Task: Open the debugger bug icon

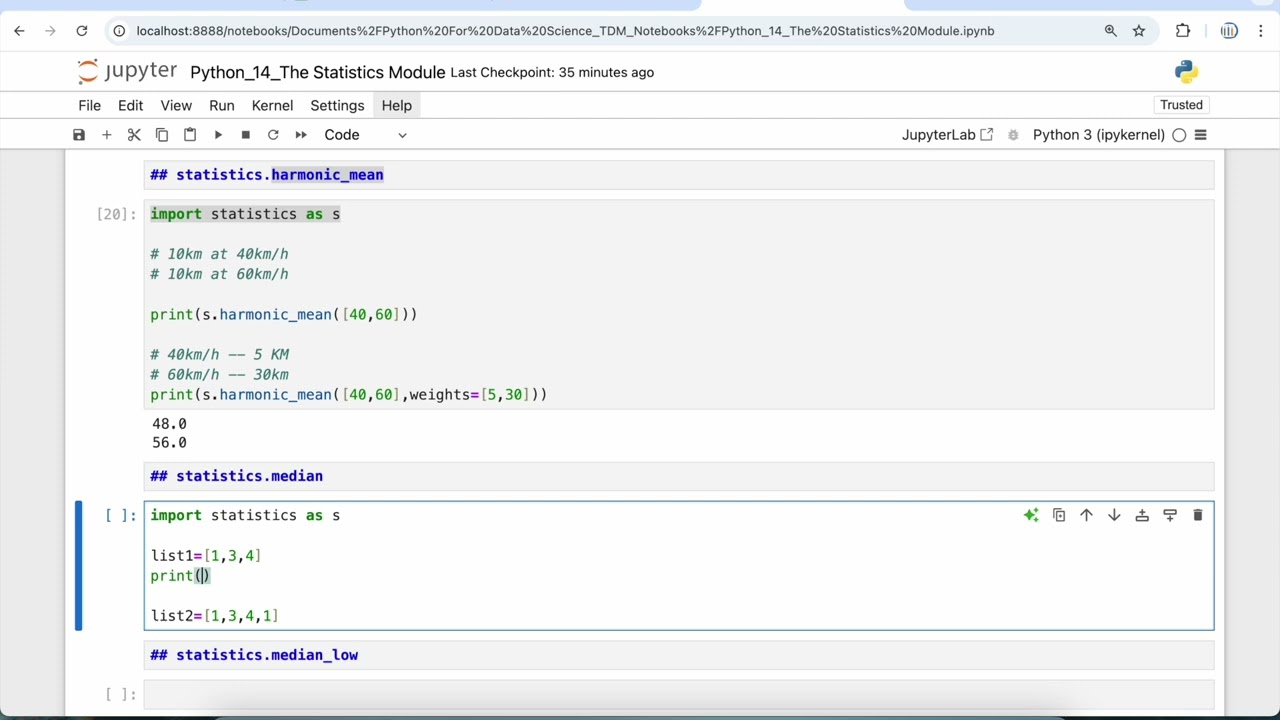Action: pos(1013,135)
